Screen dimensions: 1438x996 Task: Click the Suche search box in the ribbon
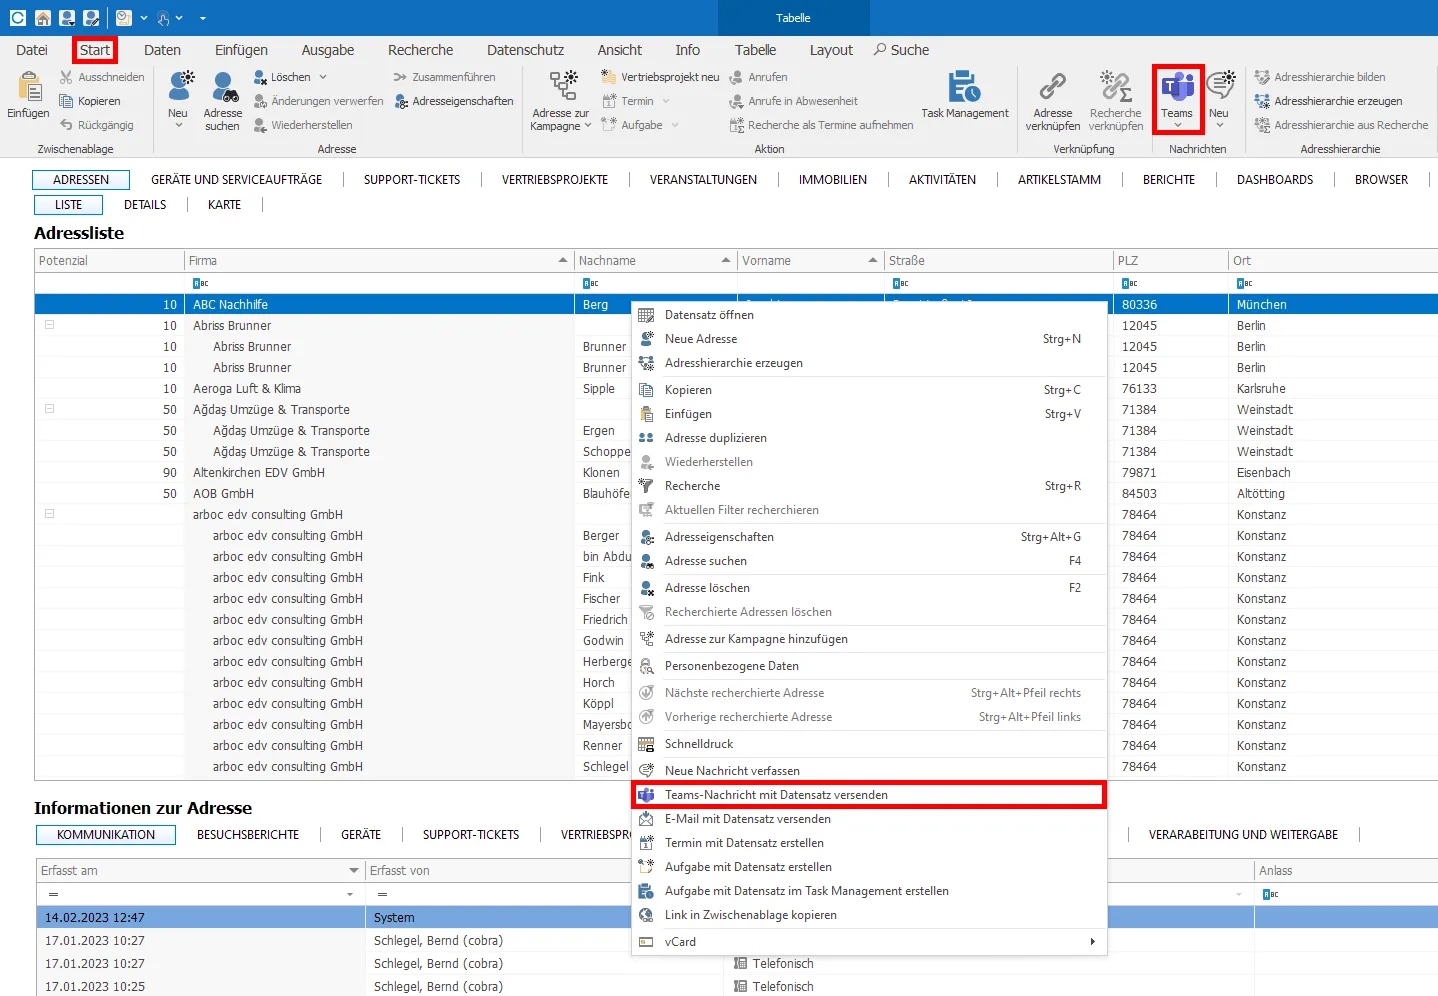point(901,50)
